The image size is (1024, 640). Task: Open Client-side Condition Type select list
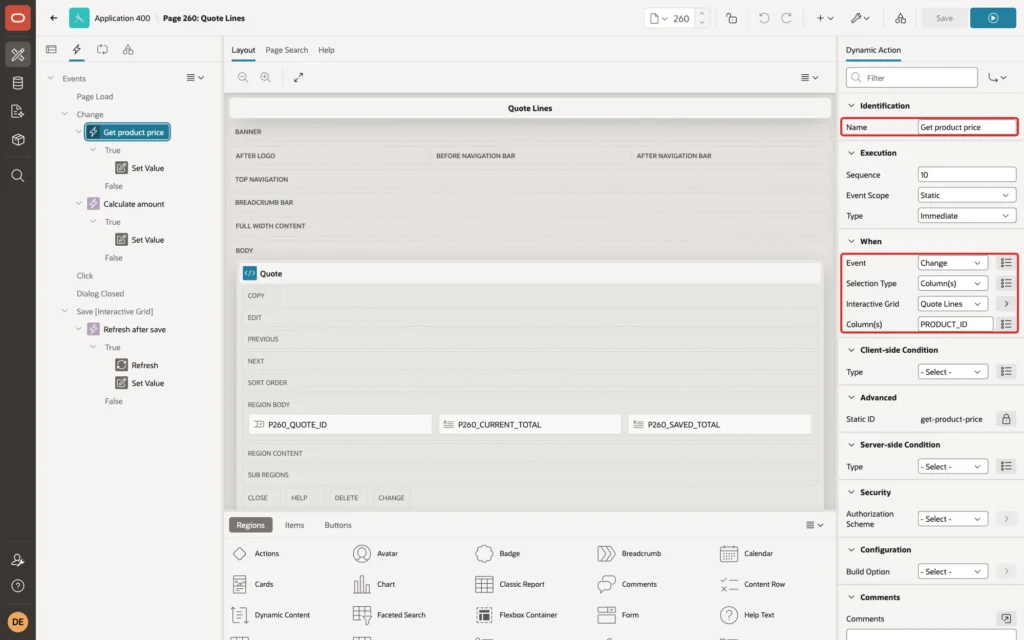[x=952, y=372]
